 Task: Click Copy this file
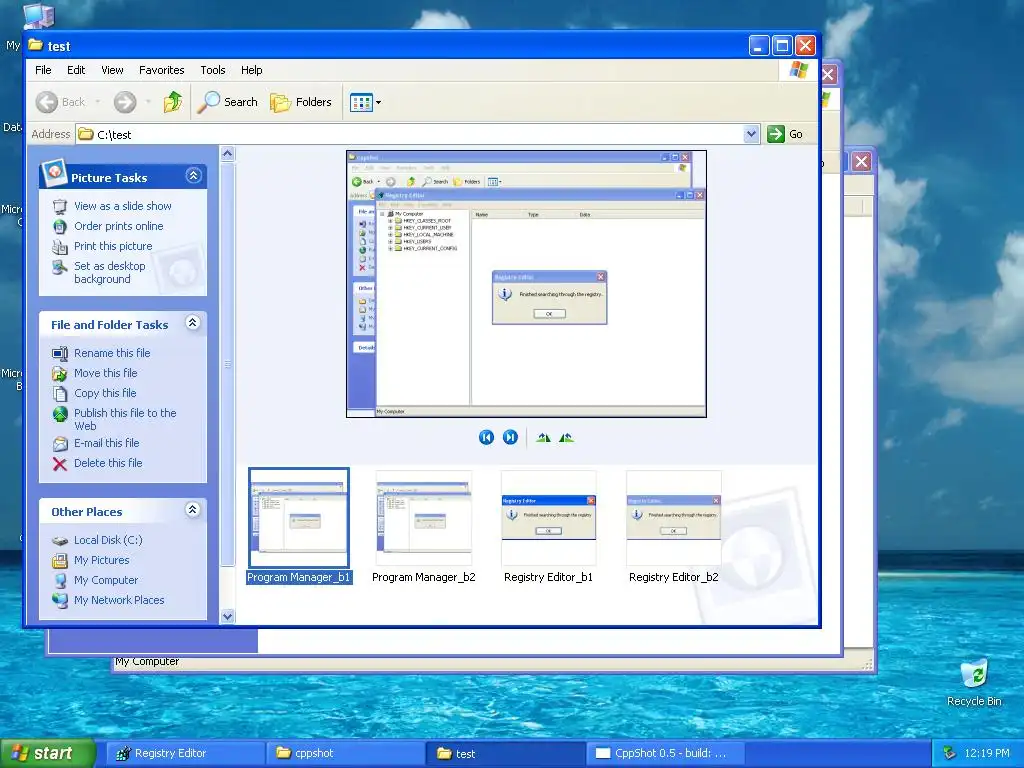click(x=105, y=393)
